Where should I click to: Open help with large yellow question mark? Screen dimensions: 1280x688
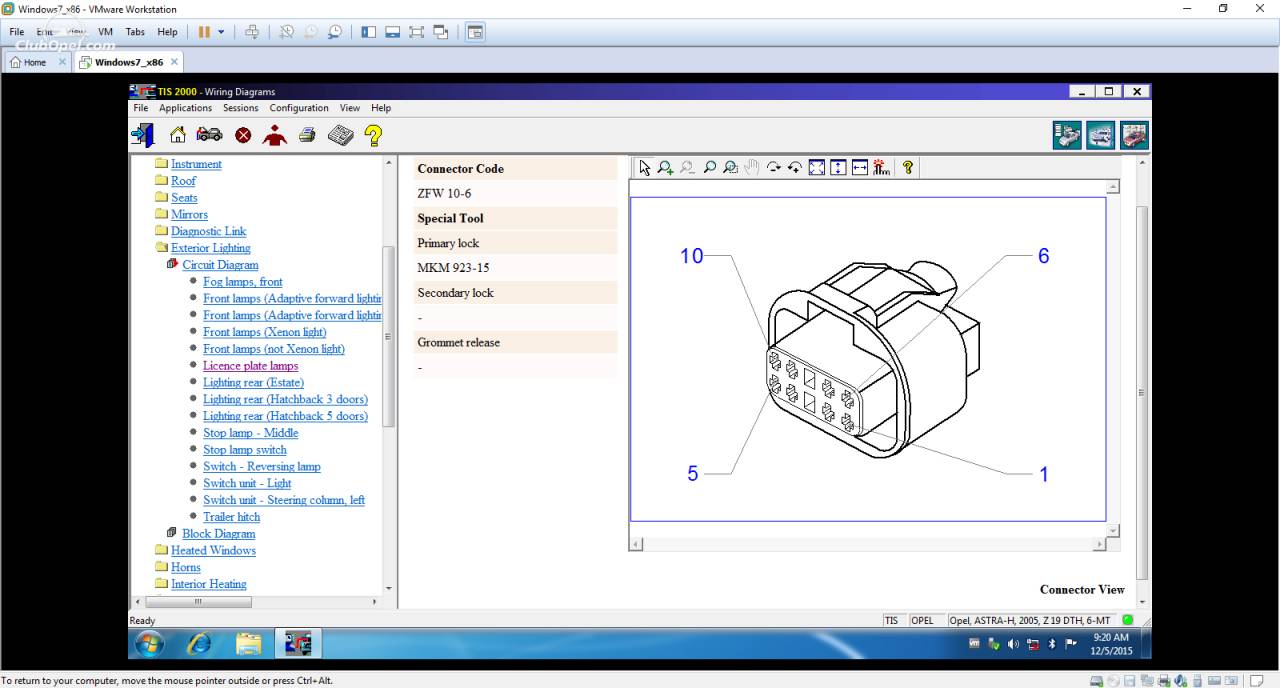pyautogui.click(x=372, y=135)
